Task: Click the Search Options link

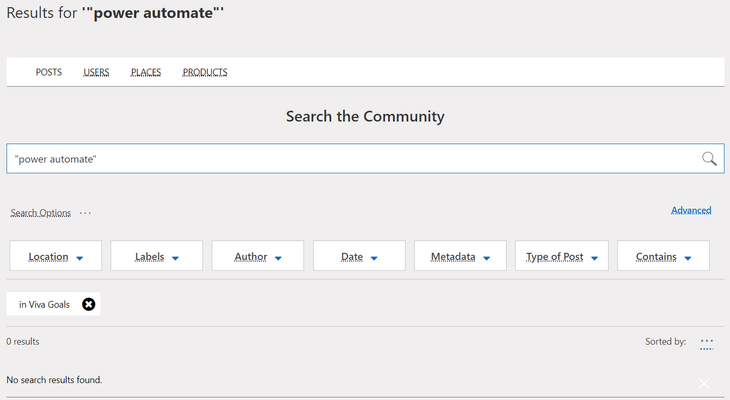Action: click(x=41, y=213)
